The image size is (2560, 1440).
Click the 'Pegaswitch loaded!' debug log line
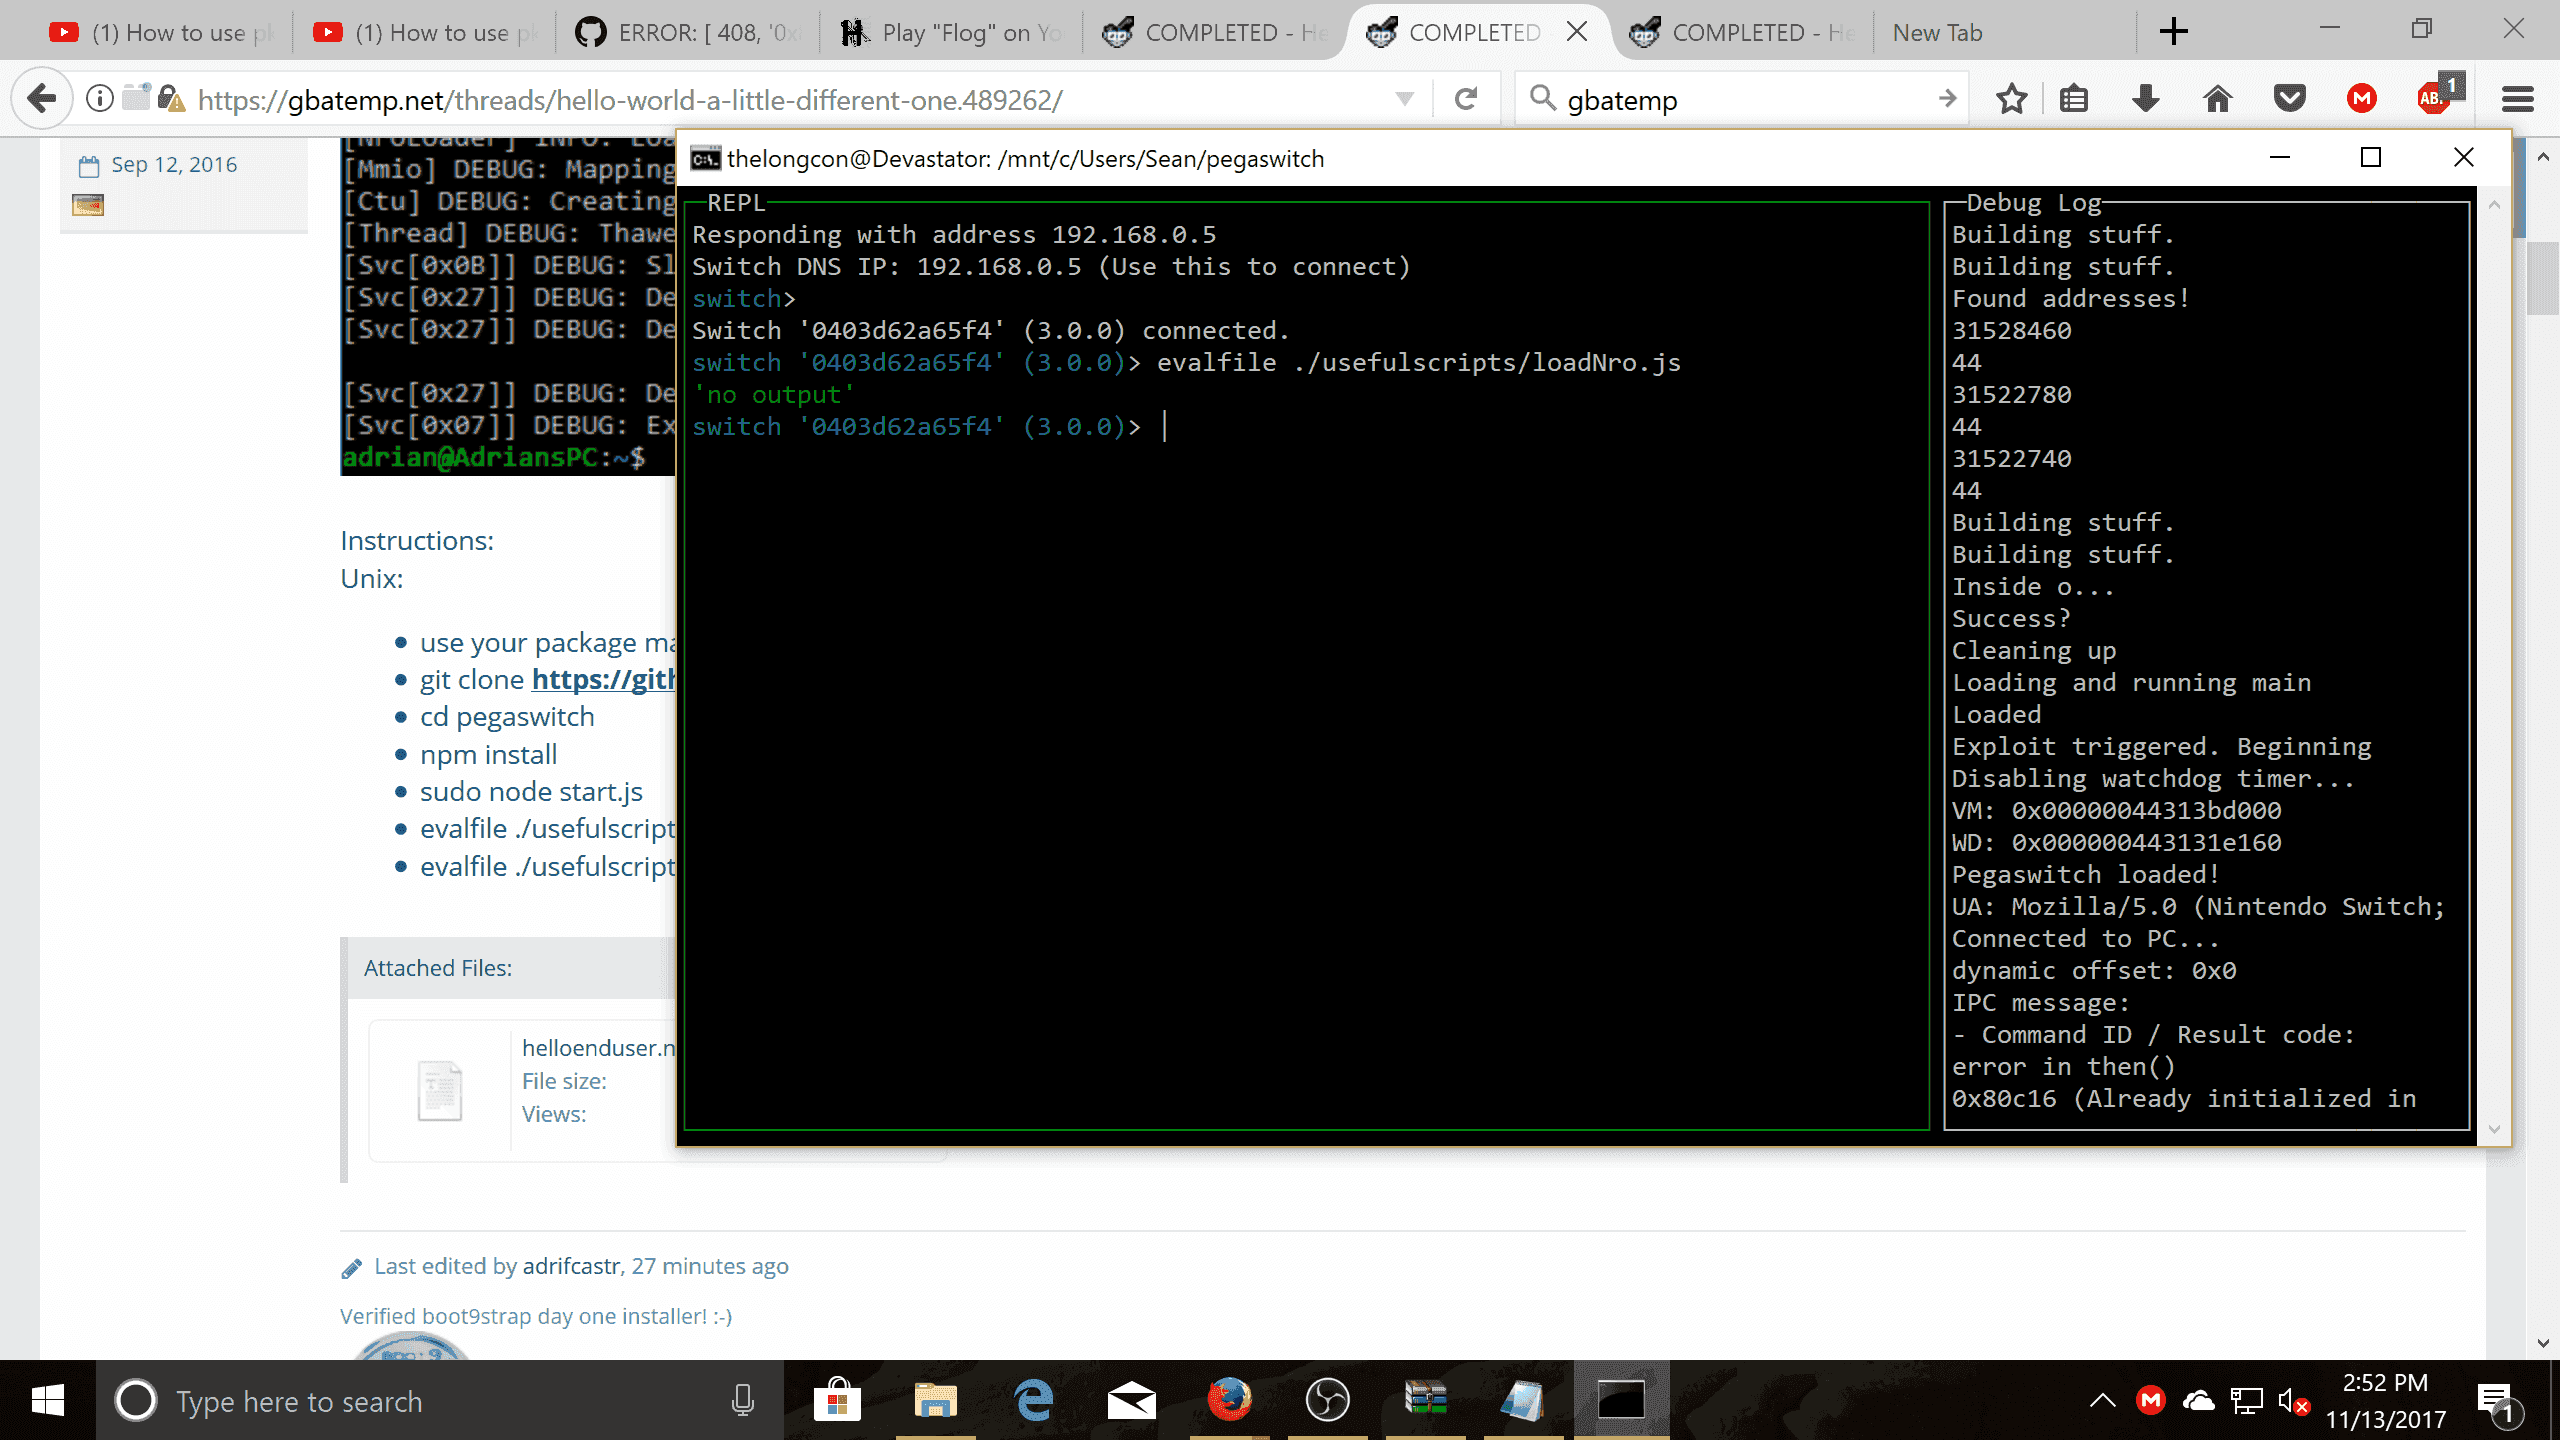(2085, 875)
